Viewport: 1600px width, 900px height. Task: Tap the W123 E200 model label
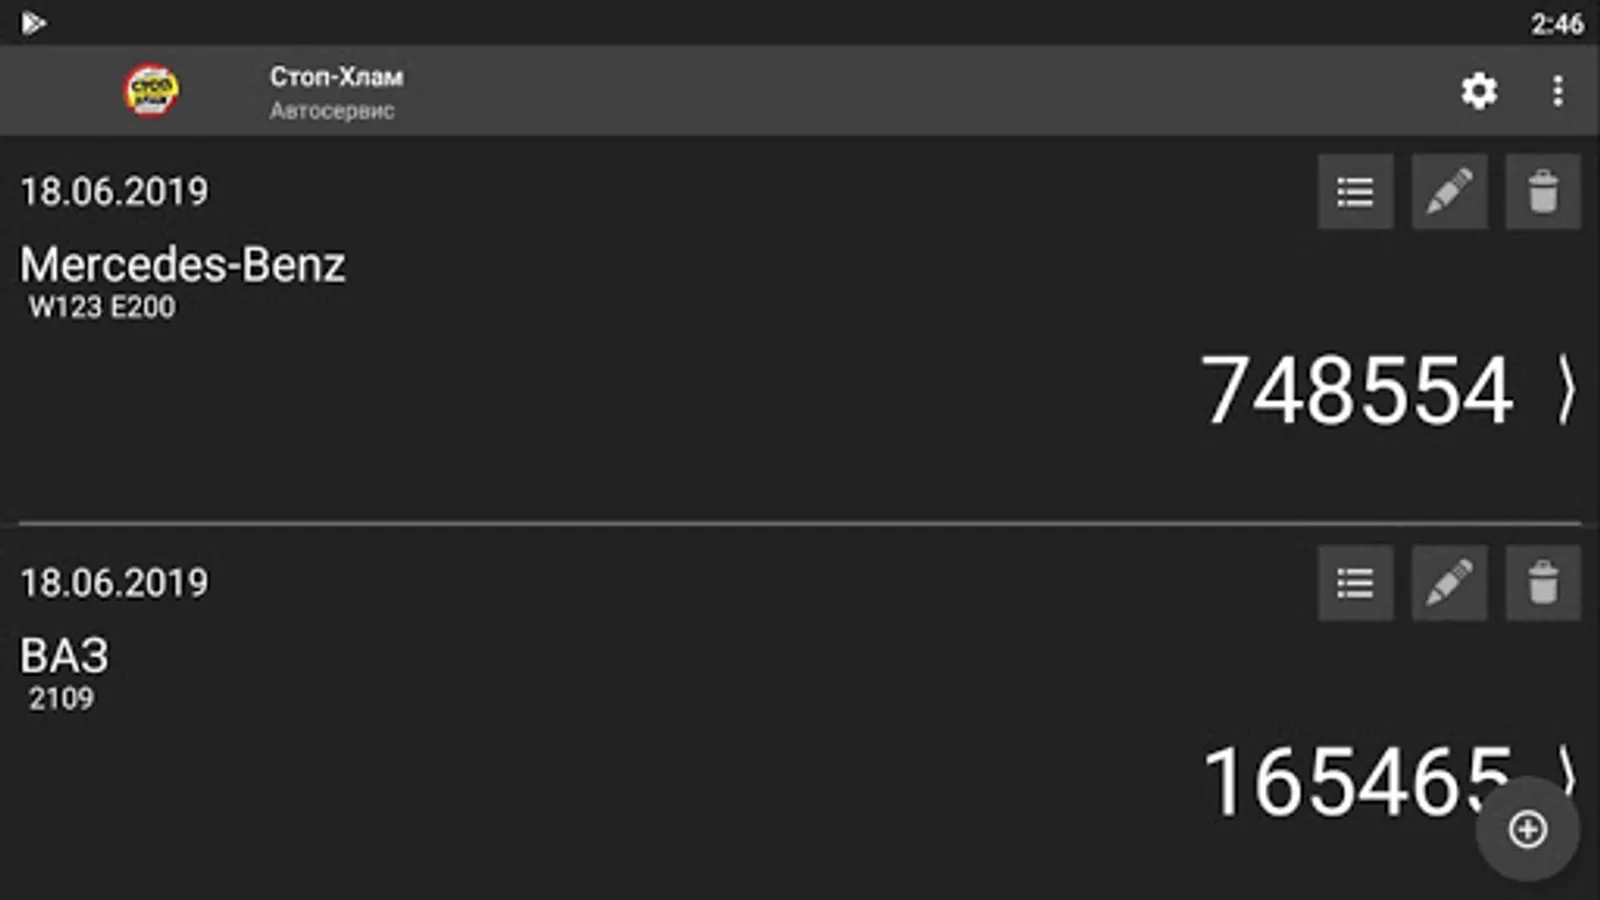pyautogui.click(x=102, y=307)
